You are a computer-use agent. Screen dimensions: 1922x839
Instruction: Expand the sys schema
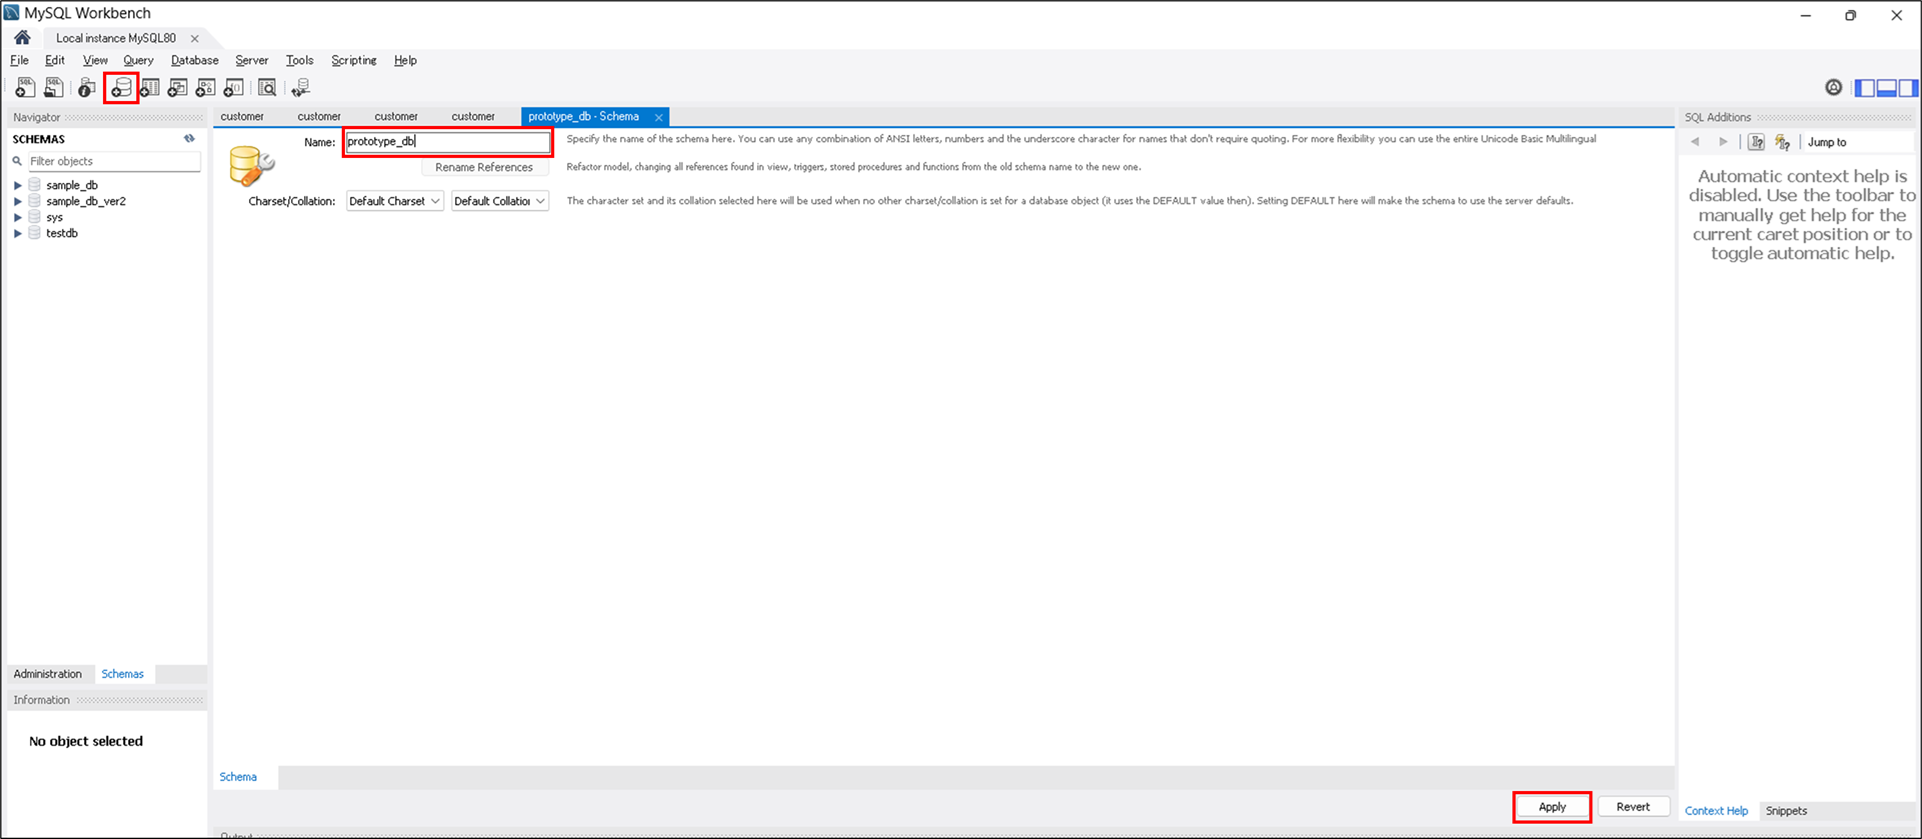[17, 217]
